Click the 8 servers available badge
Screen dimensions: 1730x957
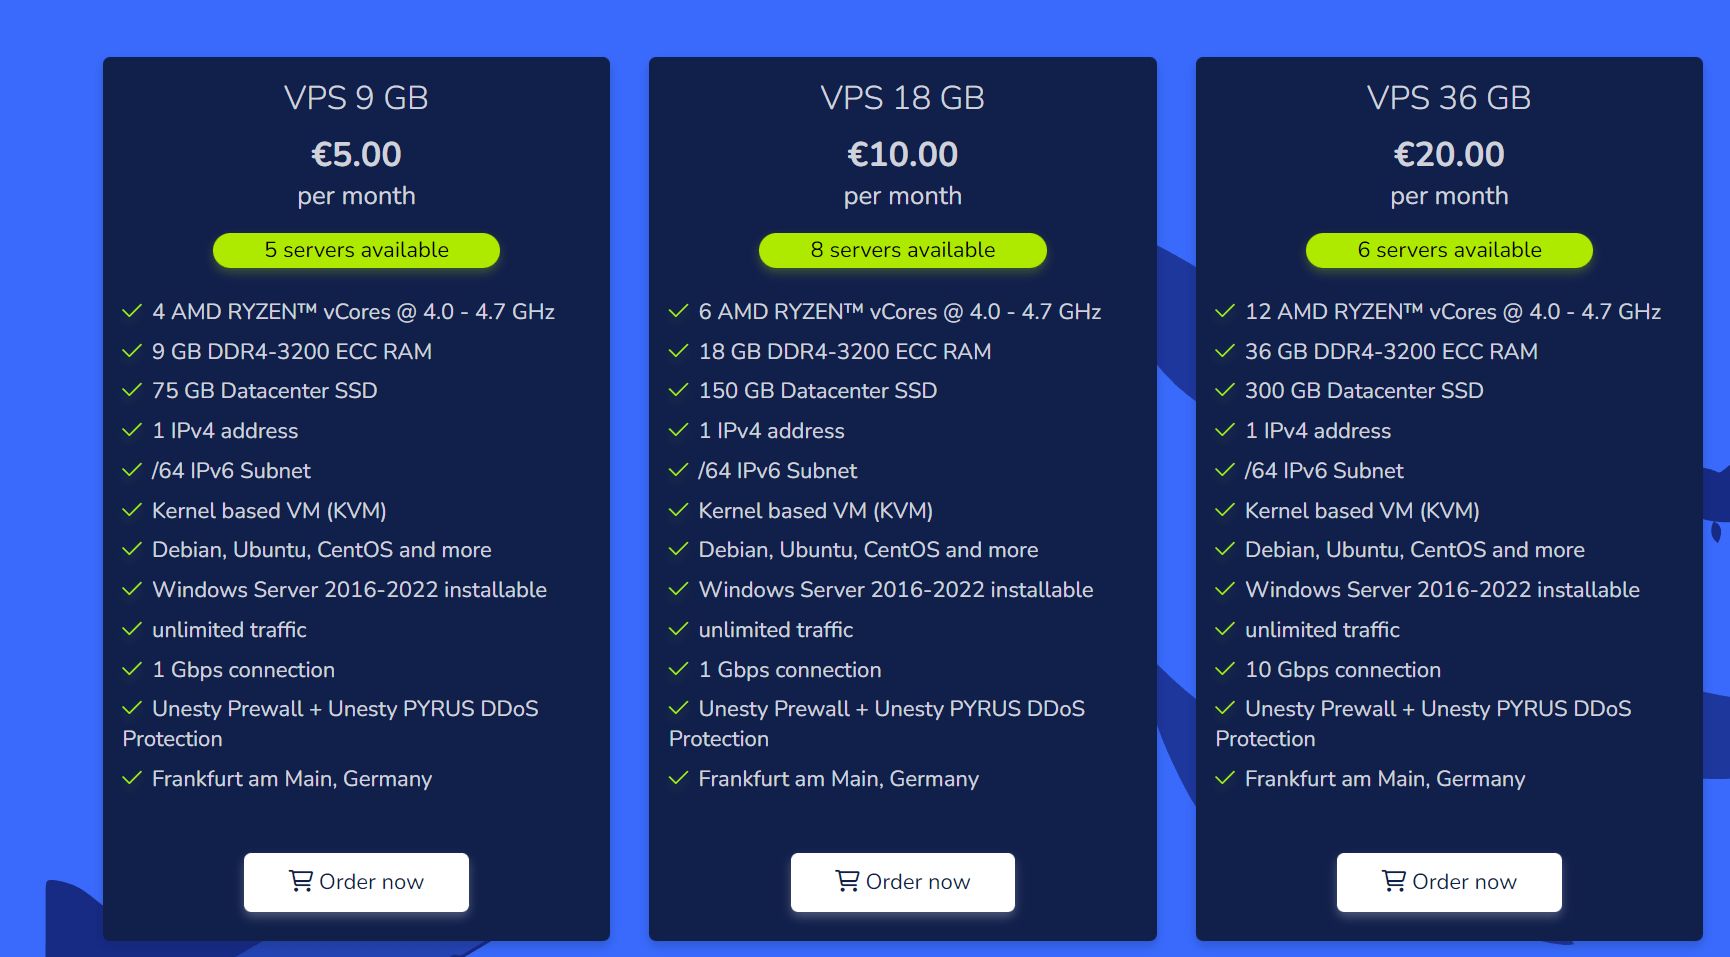903,250
